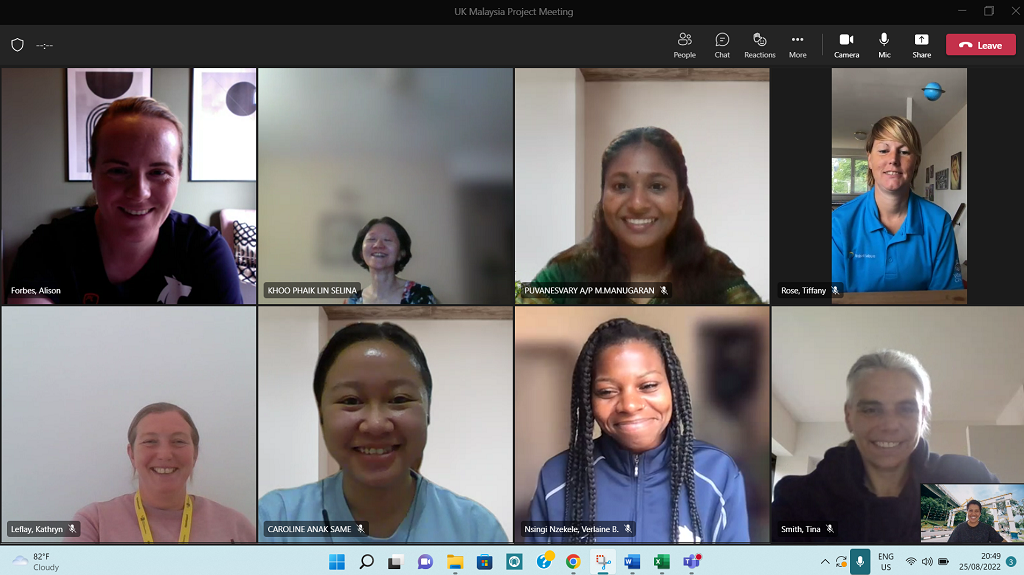
Task: Open the meeting Chat panel
Action: click(x=722, y=44)
